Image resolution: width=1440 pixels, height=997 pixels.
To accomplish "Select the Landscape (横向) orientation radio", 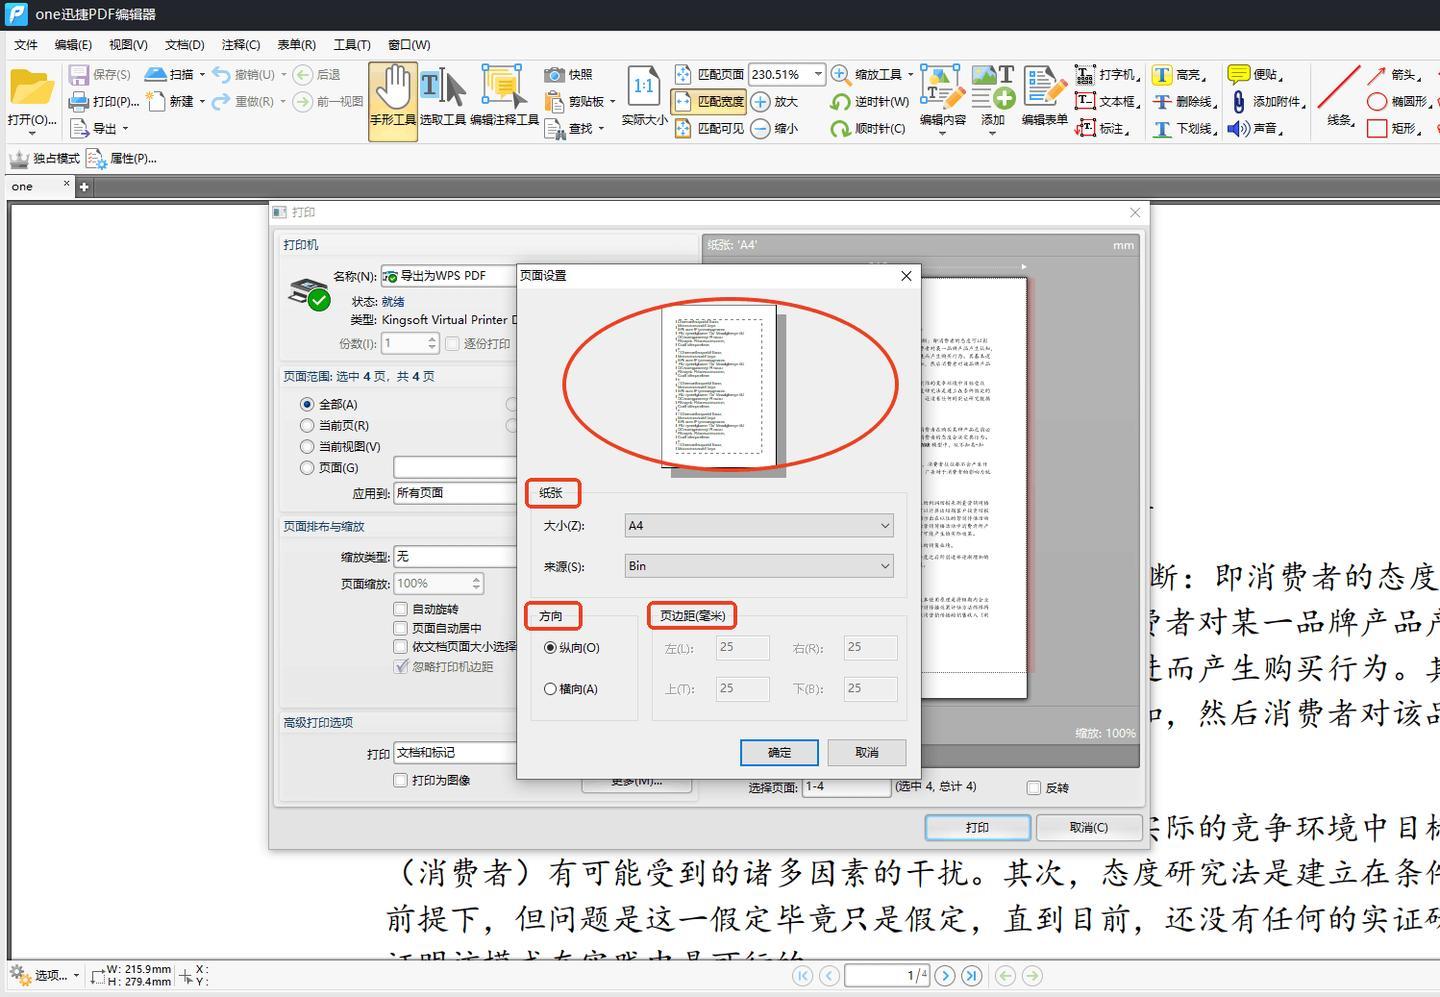I will pos(550,689).
